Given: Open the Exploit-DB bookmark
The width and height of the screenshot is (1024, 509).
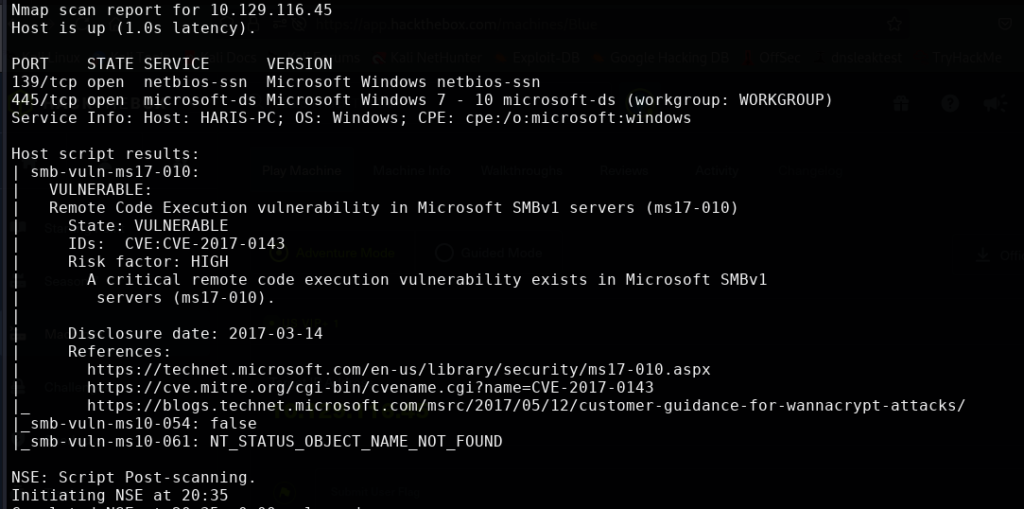Looking at the screenshot, I should point(539,57).
